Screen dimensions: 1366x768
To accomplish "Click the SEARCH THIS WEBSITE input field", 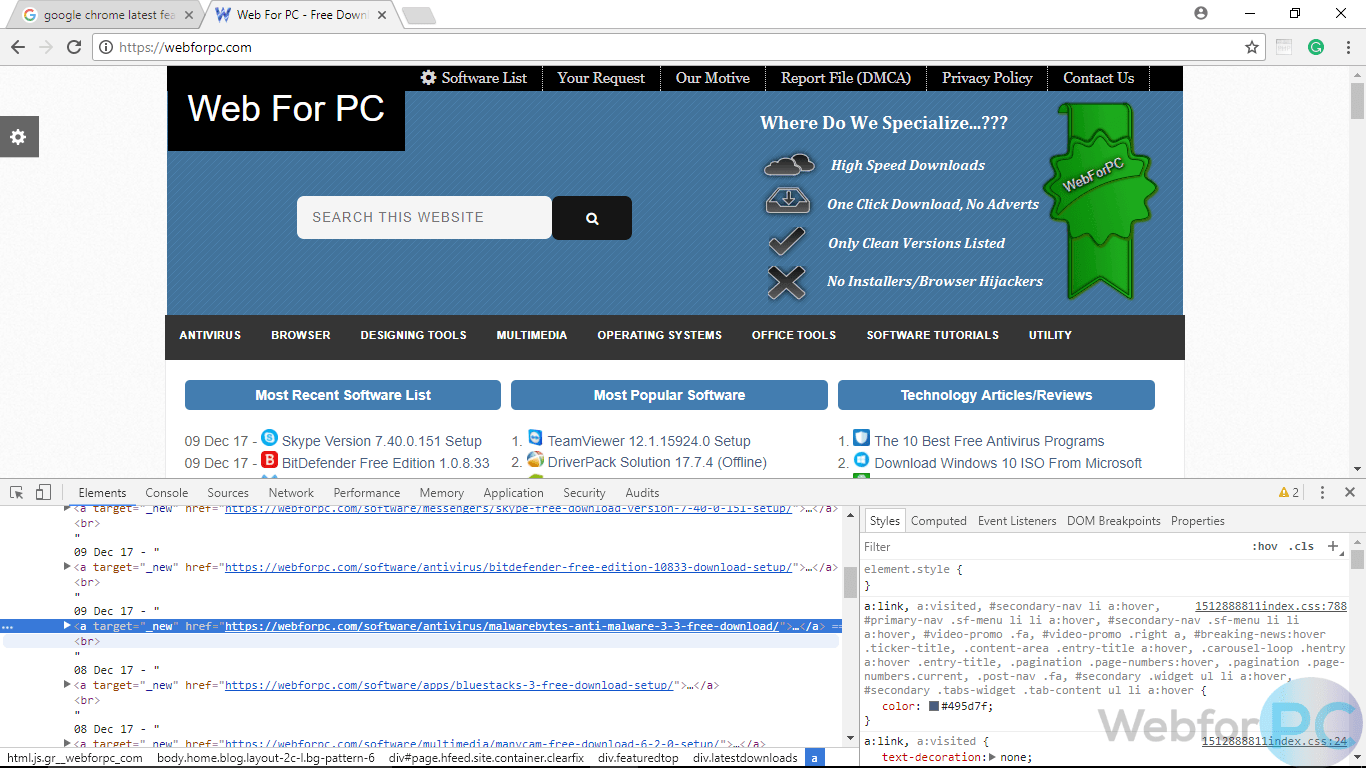I will pos(424,217).
